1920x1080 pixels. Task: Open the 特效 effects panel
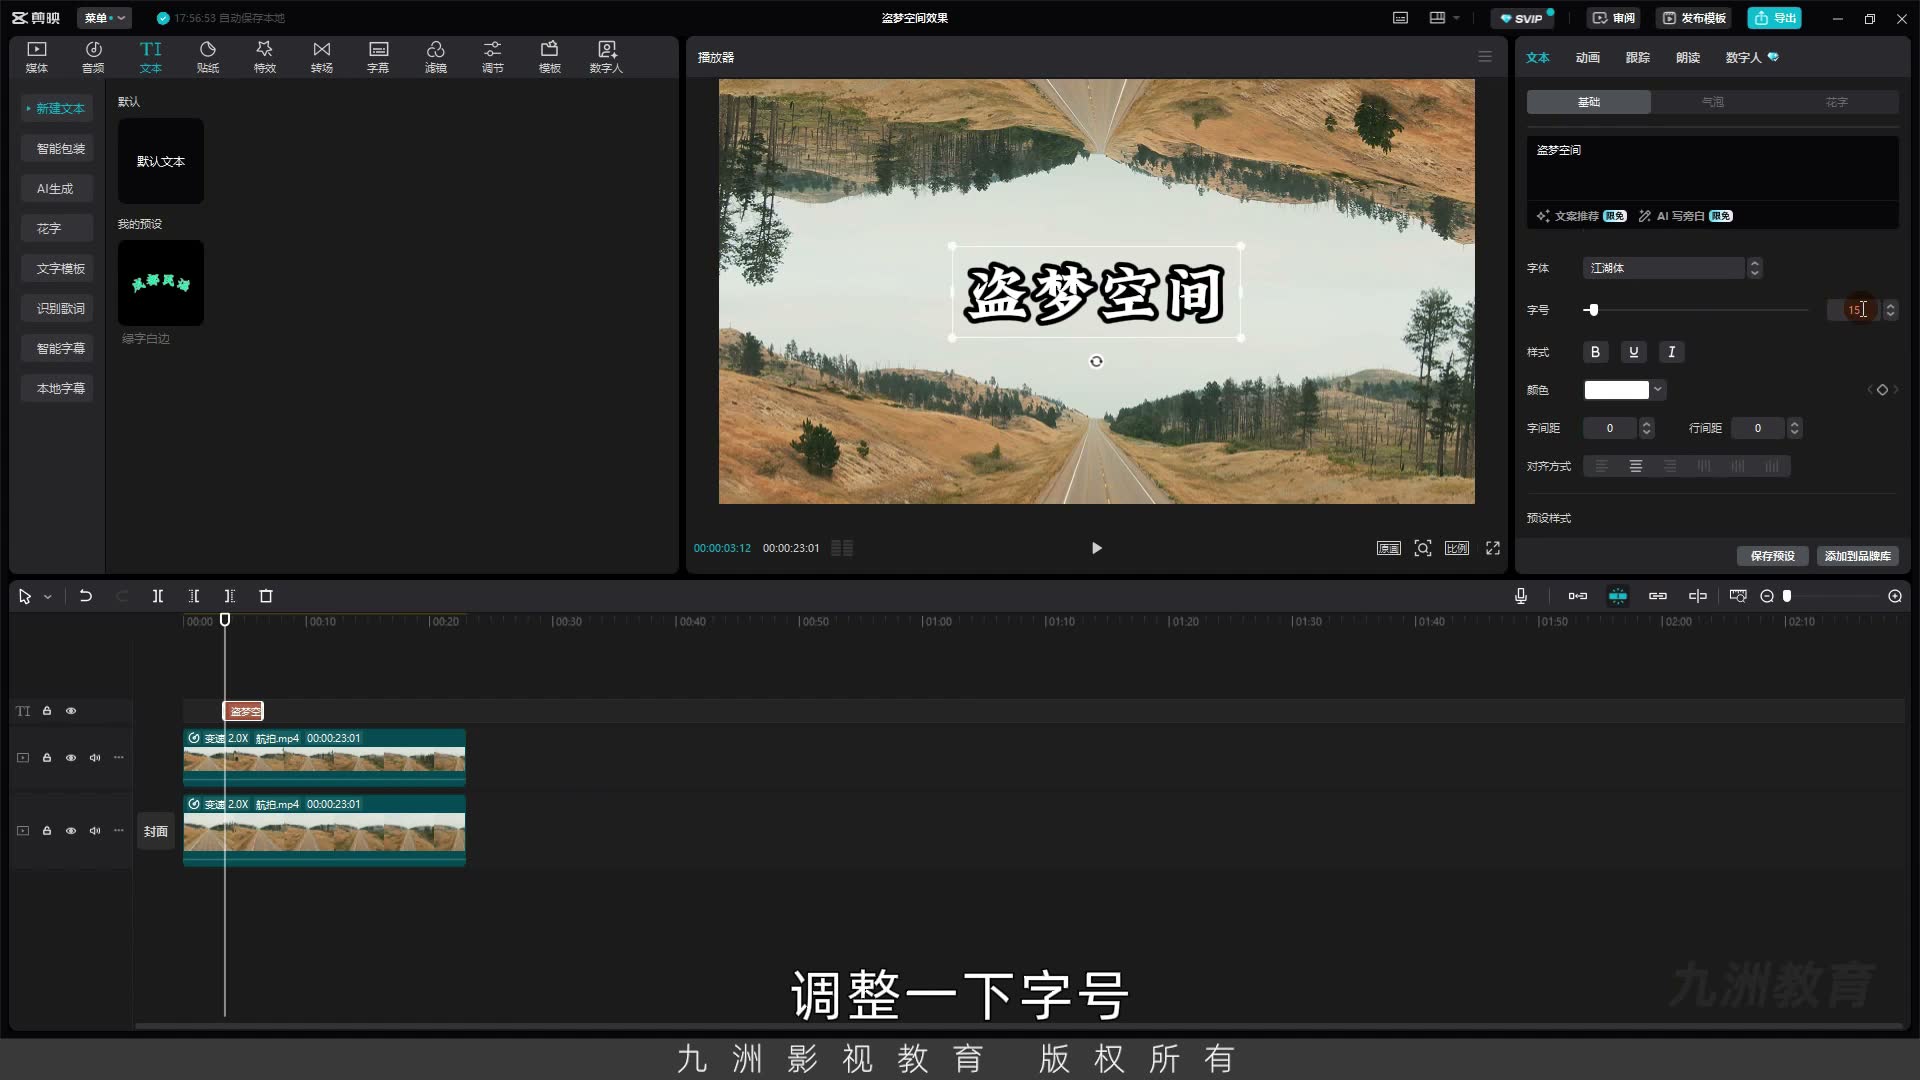(x=264, y=57)
